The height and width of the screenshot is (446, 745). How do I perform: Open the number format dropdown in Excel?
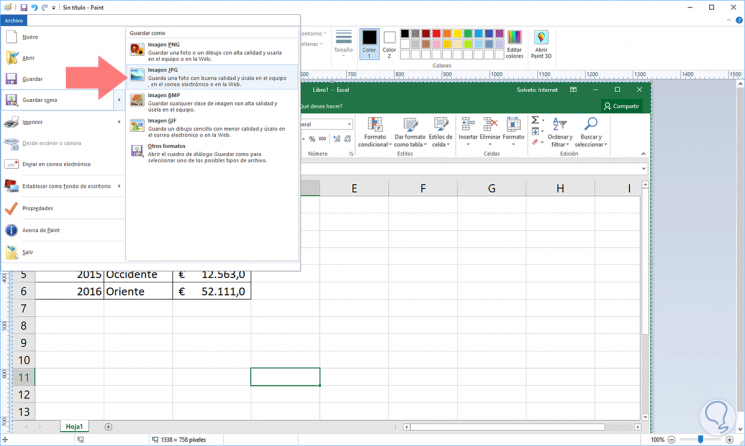[x=349, y=124]
